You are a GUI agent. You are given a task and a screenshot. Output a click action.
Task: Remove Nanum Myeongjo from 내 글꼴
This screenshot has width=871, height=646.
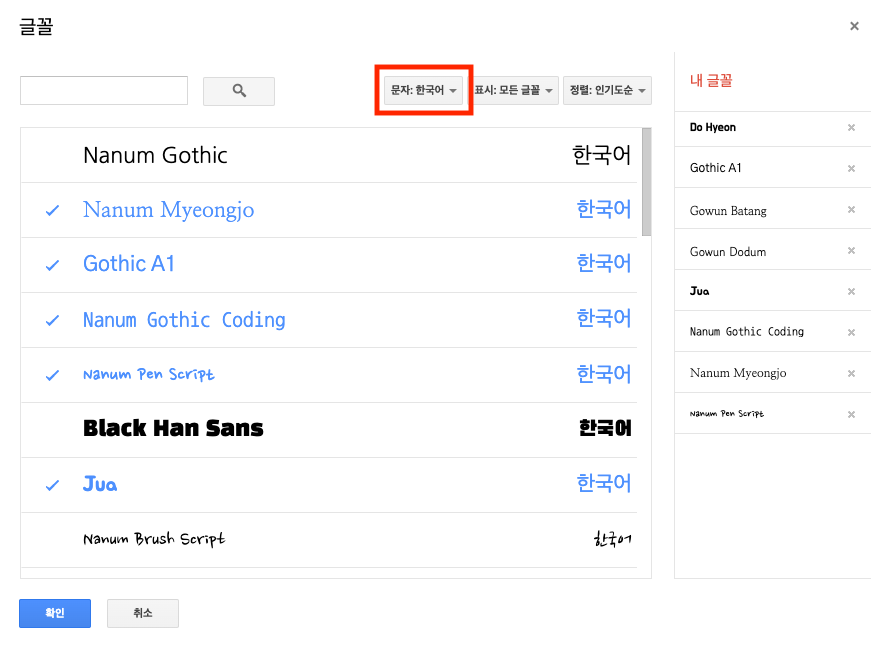click(x=851, y=374)
